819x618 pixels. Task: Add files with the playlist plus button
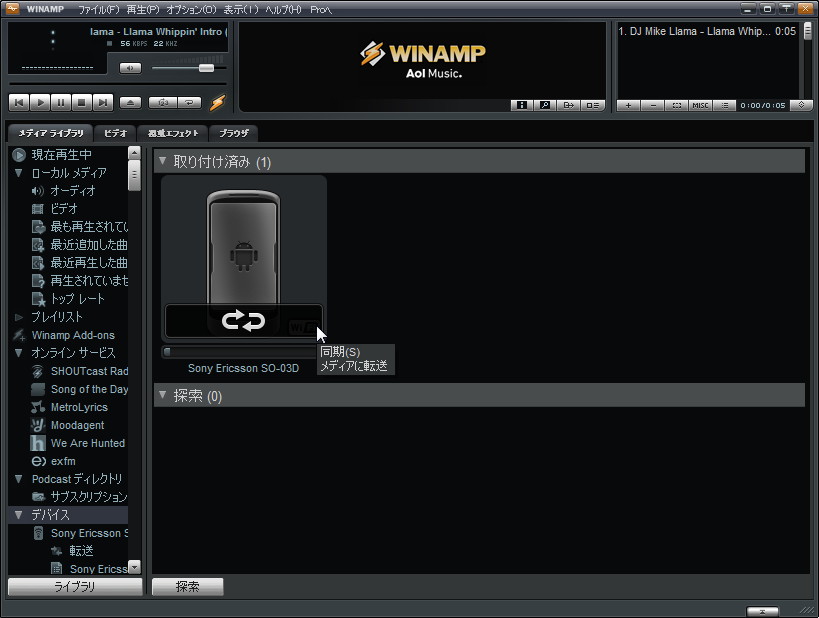point(628,105)
